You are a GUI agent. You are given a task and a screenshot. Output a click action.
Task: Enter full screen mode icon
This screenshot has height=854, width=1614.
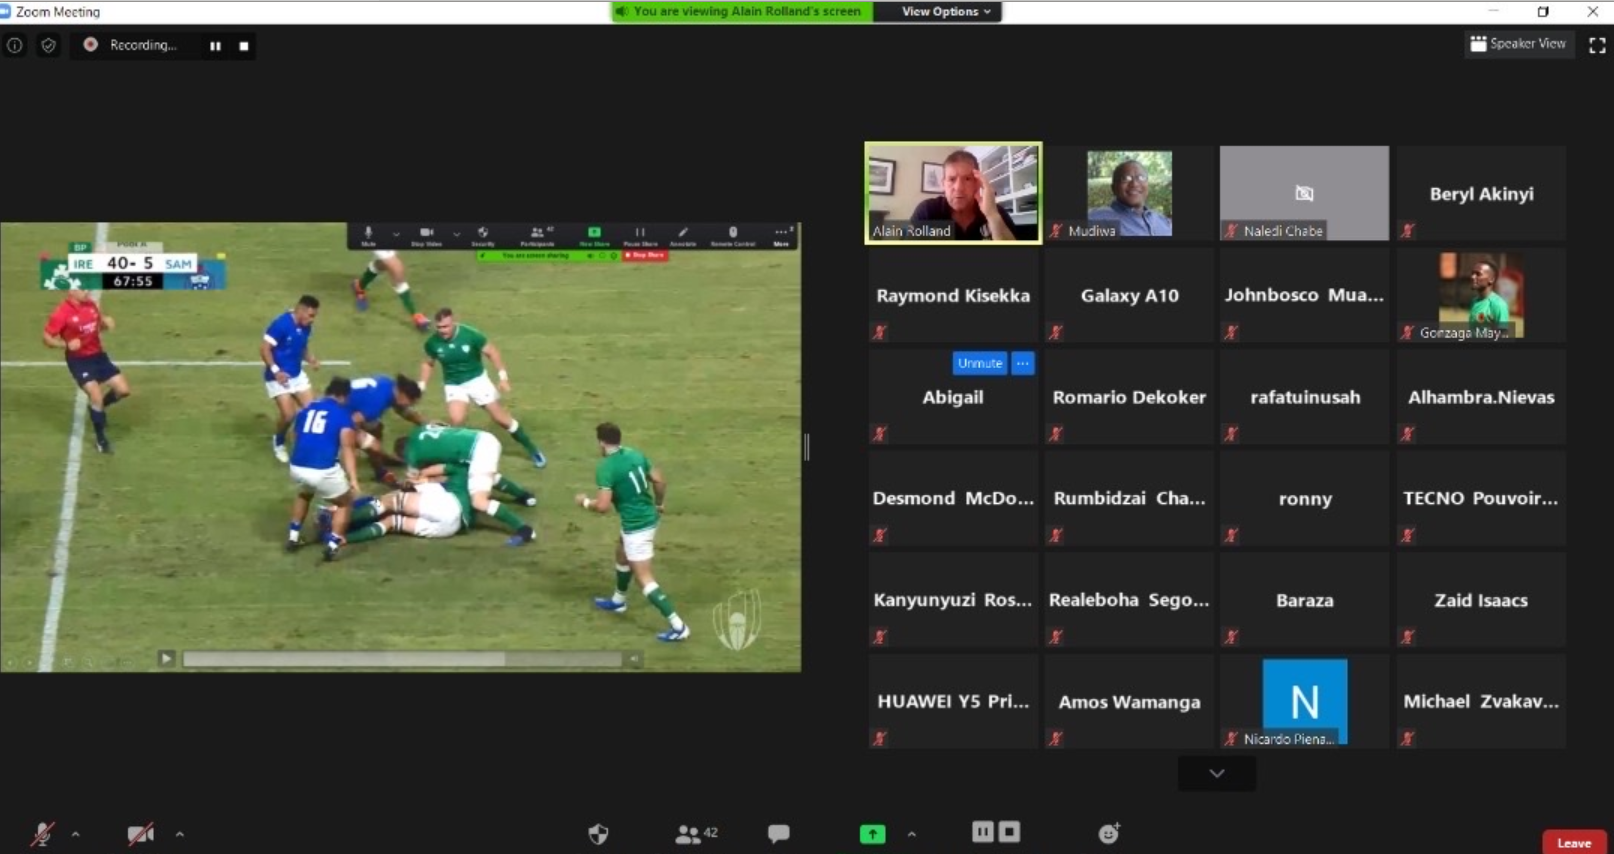(x=1597, y=45)
